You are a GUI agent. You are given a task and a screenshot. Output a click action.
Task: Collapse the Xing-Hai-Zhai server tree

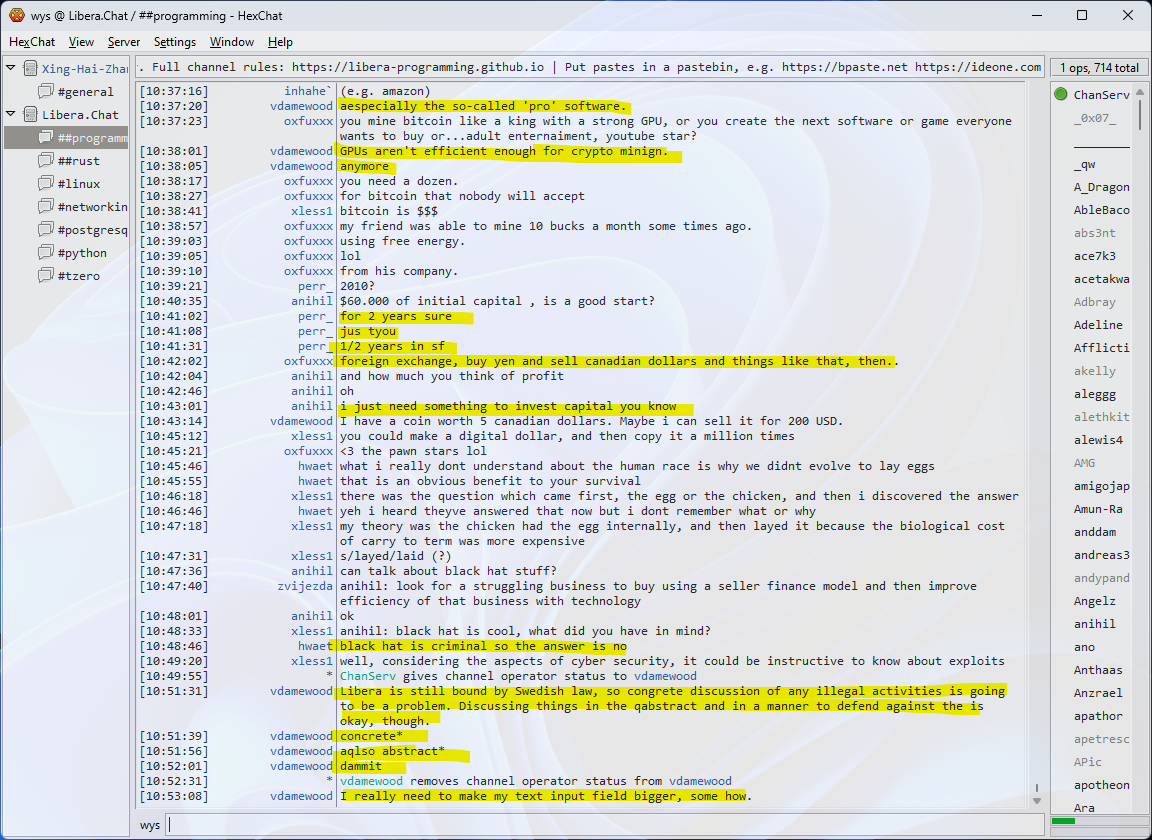coord(11,69)
